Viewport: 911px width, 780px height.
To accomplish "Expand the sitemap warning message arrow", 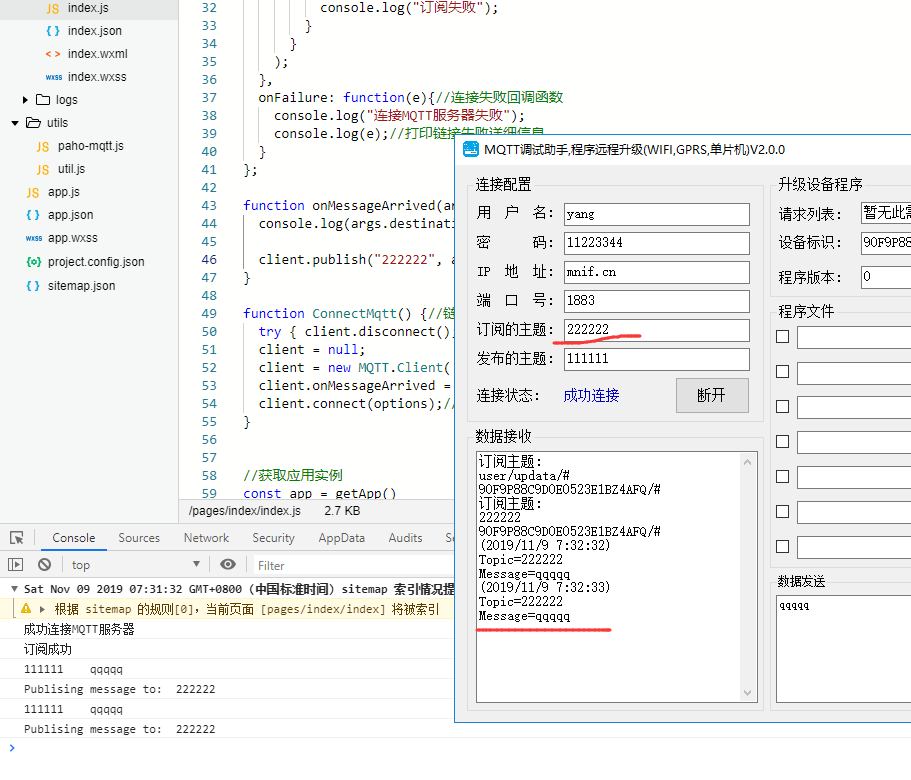I will click(42, 609).
